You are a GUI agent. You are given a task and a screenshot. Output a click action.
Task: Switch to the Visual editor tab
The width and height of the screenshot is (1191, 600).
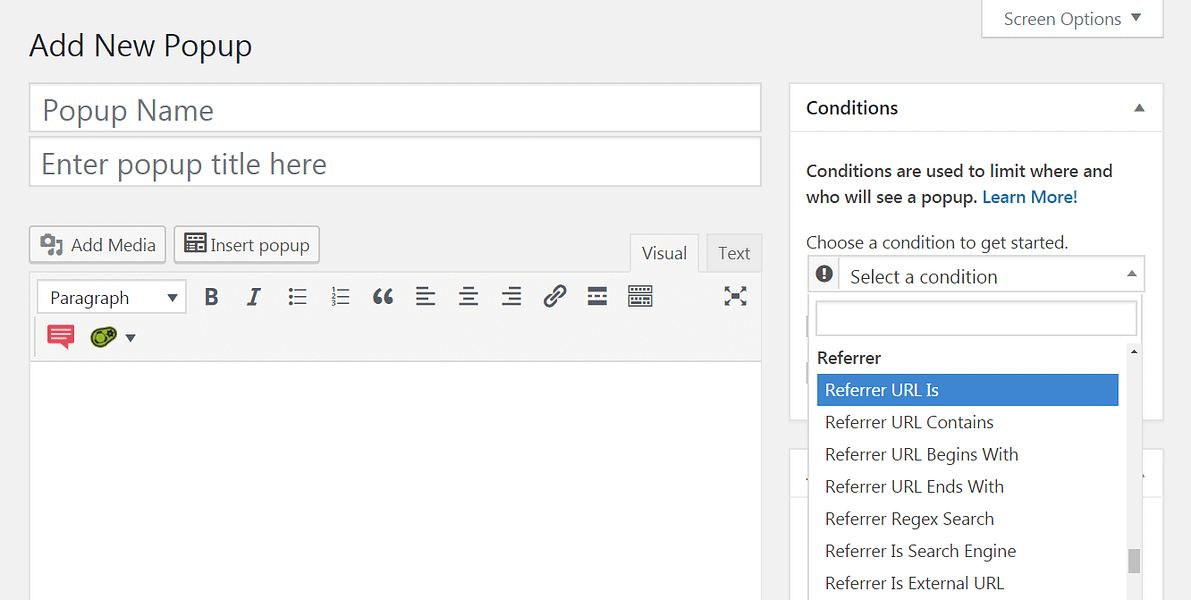(664, 253)
